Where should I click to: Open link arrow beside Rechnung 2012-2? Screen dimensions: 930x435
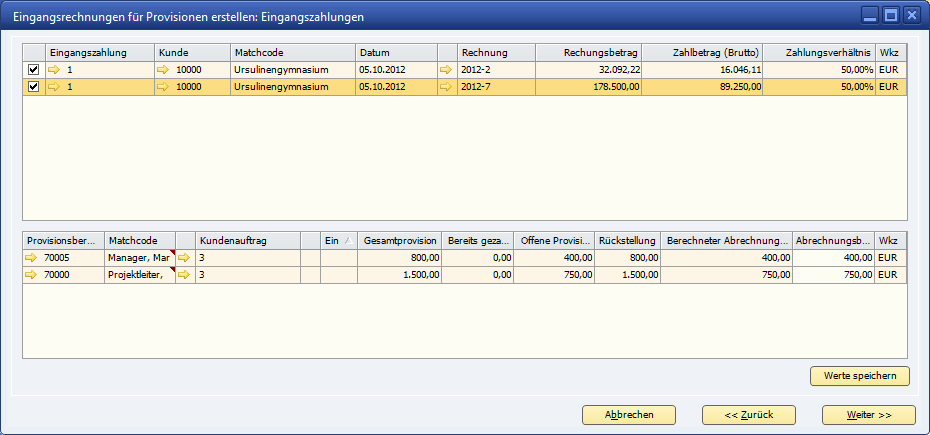(x=446, y=70)
